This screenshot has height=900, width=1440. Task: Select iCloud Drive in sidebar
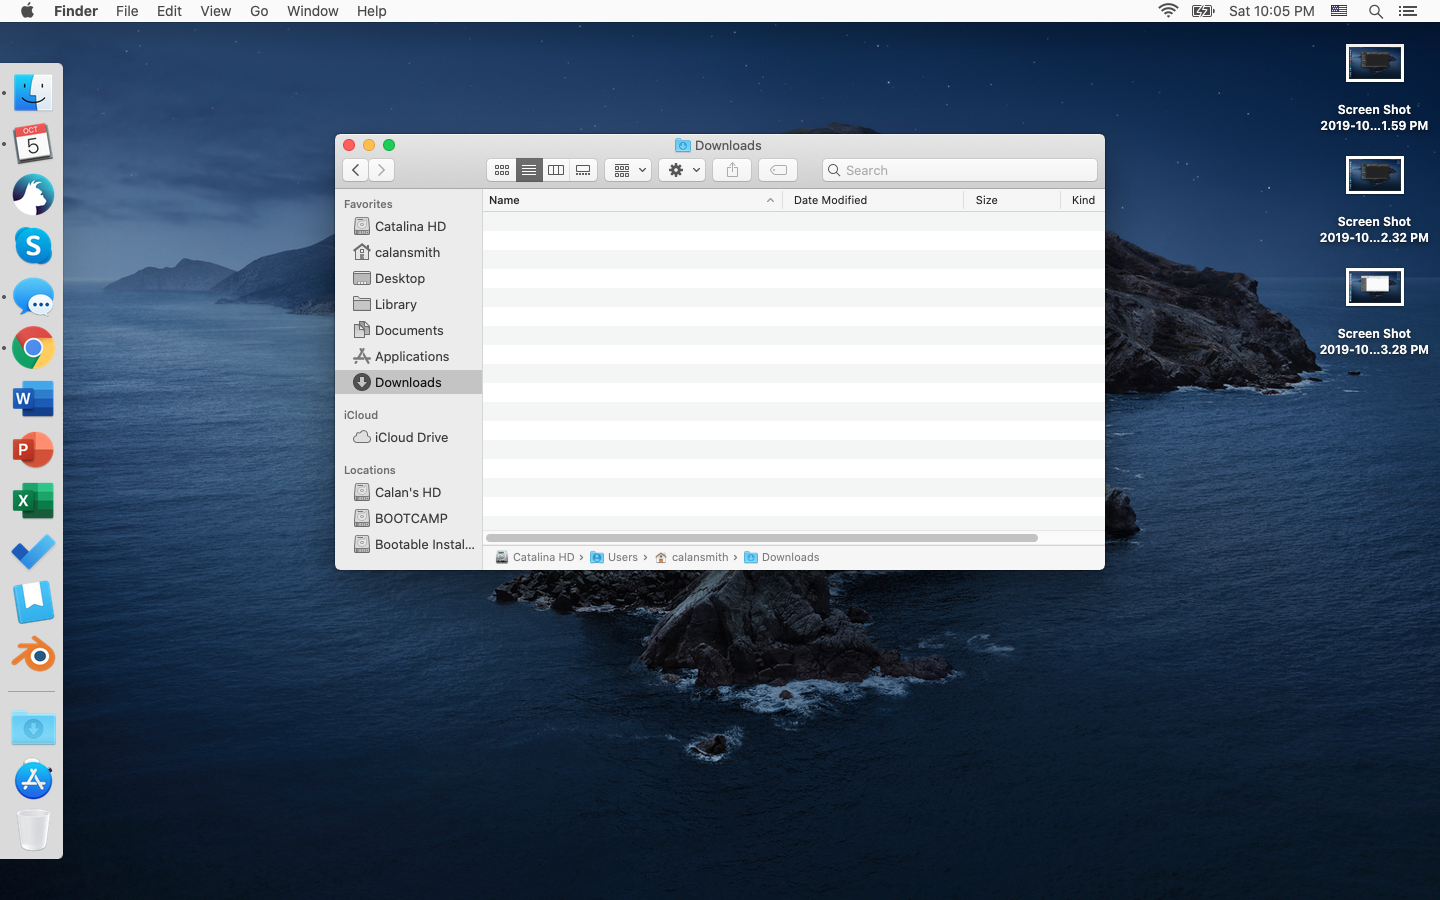pos(410,437)
